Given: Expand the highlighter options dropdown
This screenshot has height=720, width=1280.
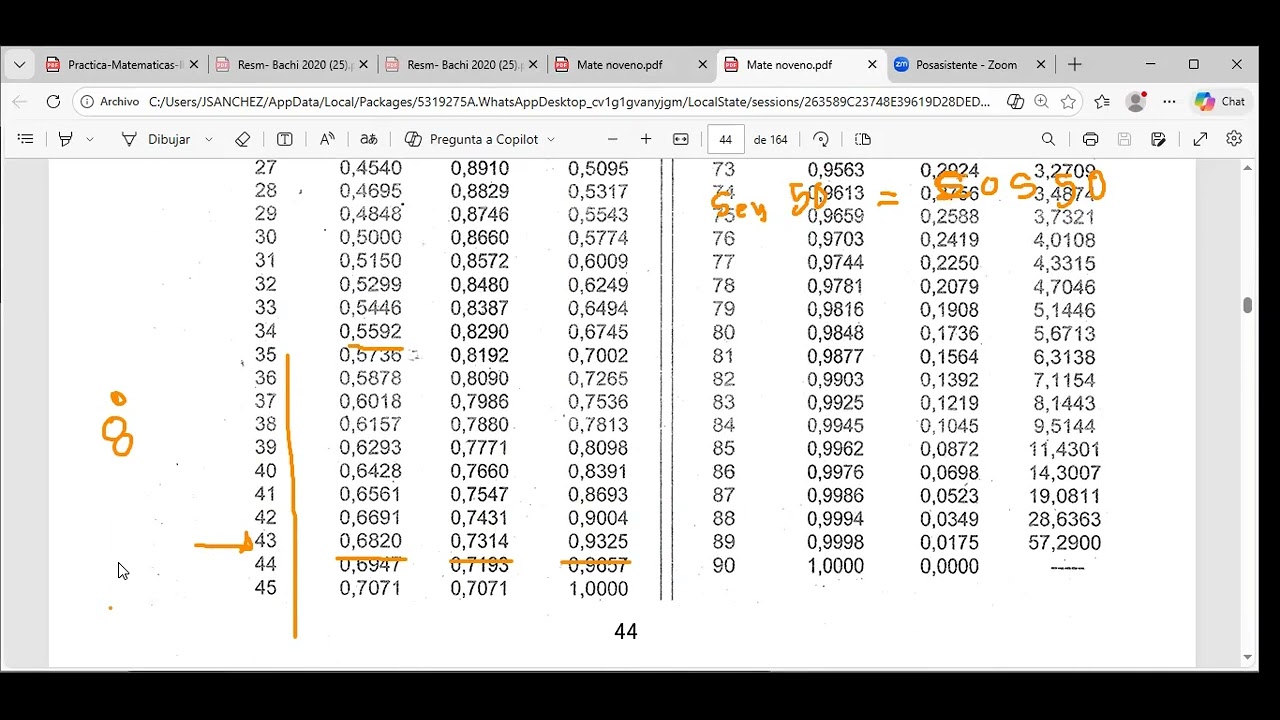Looking at the screenshot, I should pos(90,139).
